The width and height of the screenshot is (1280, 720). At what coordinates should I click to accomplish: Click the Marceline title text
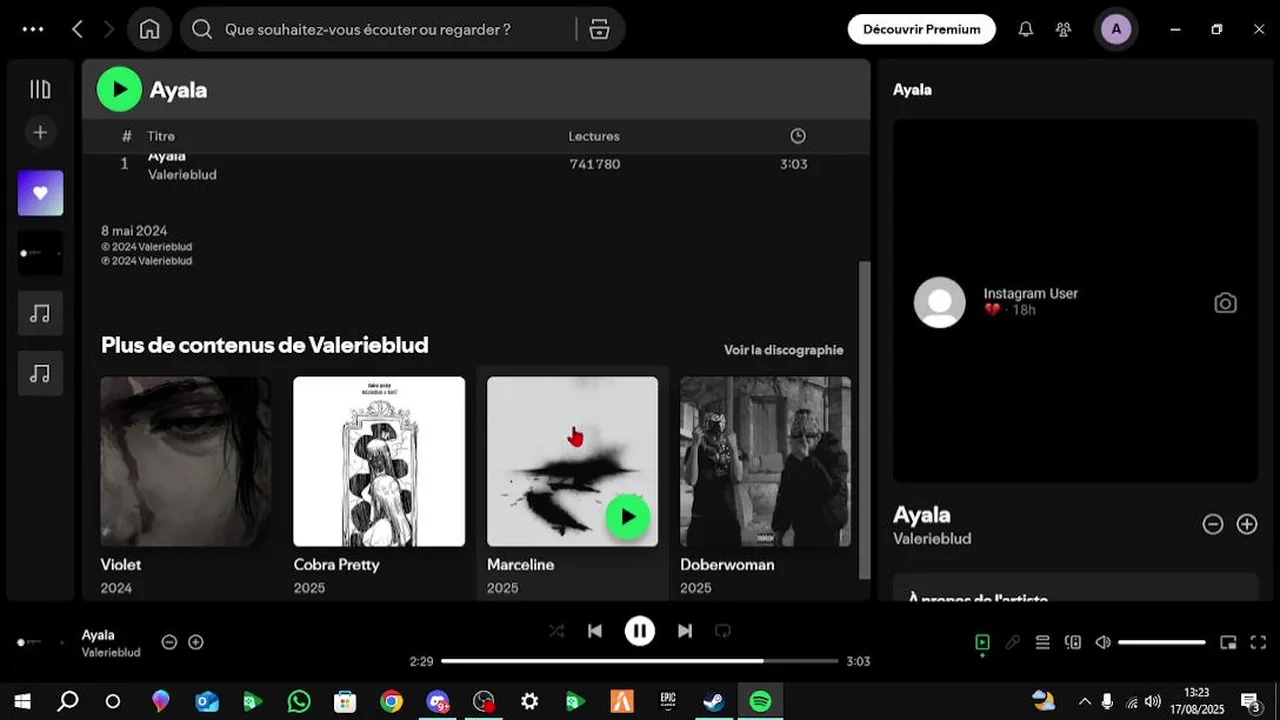[x=520, y=564]
